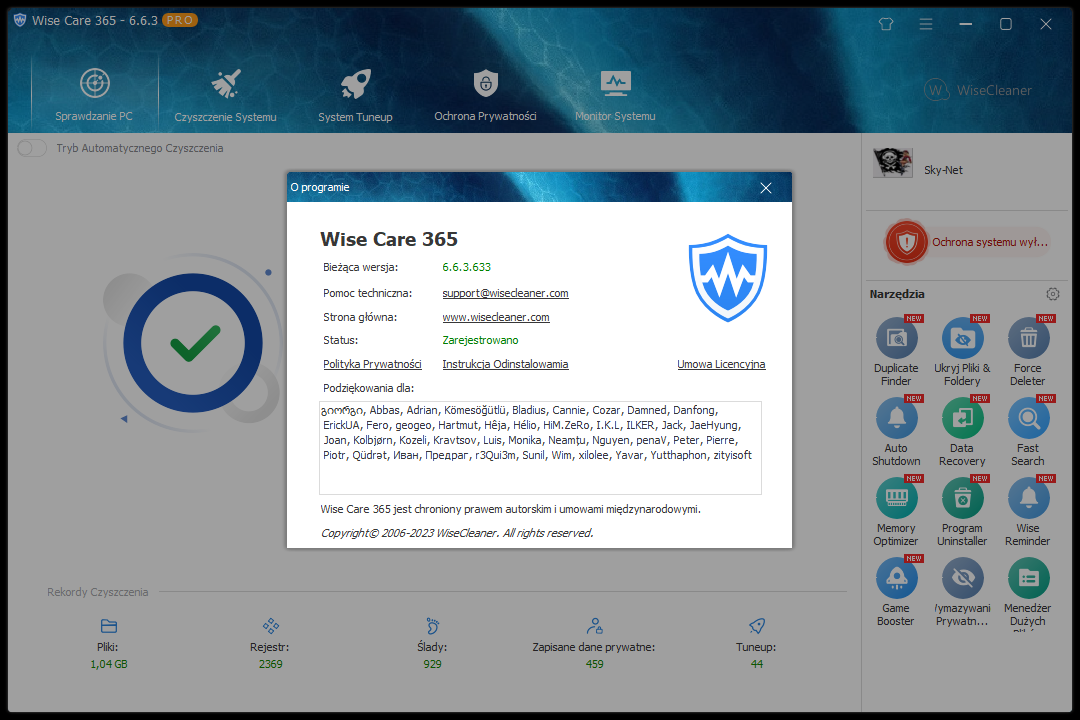Screen dimensions: 1080x720
Task: Open Monitor Systemu tab
Action: pyautogui.click(x=615, y=94)
